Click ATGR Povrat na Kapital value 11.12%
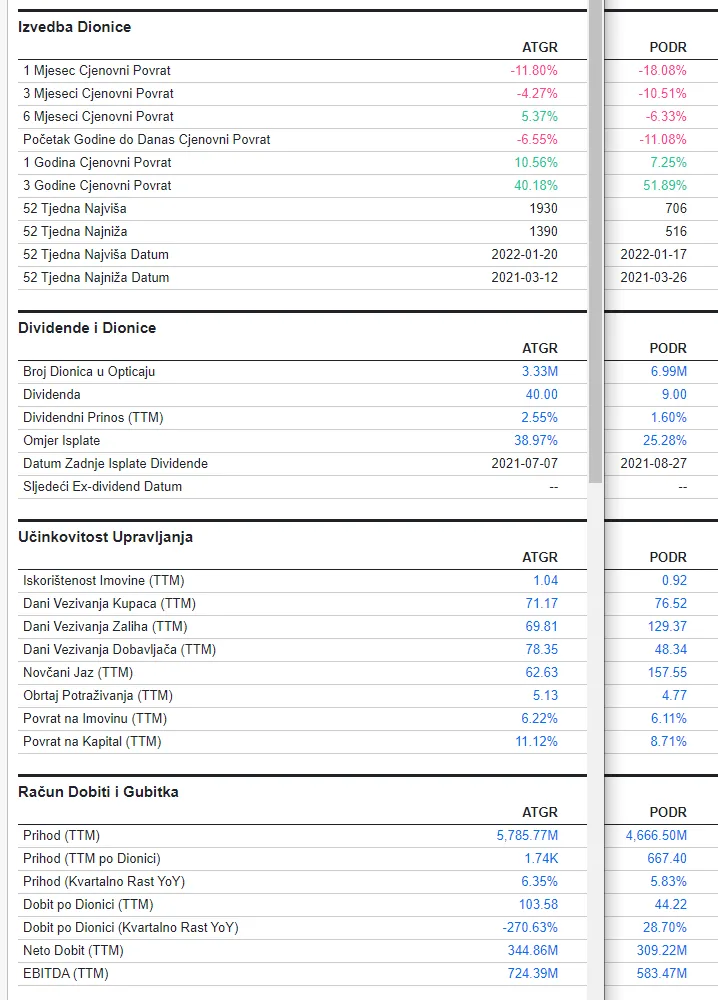 coord(536,742)
